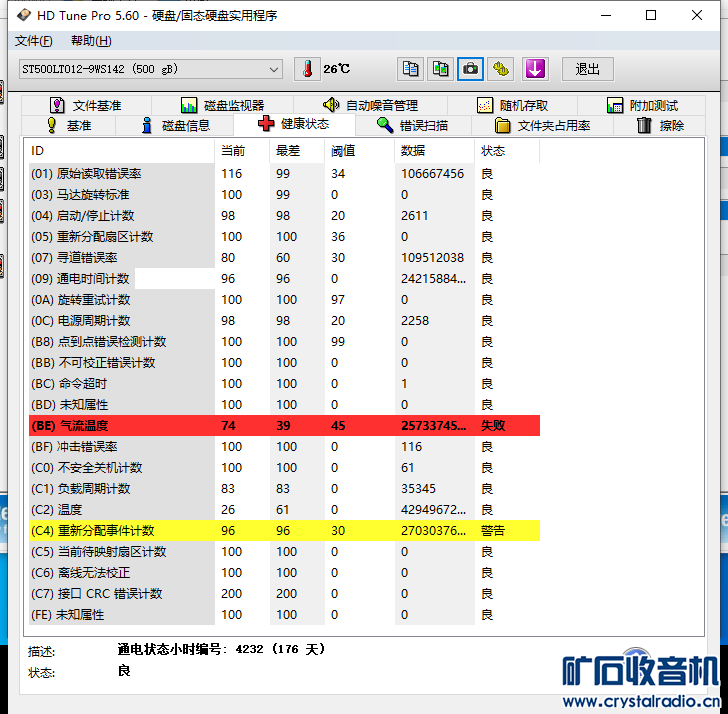Click the 阈值 column header
Viewport: 728px width, 714px height.
pos(359,151)
